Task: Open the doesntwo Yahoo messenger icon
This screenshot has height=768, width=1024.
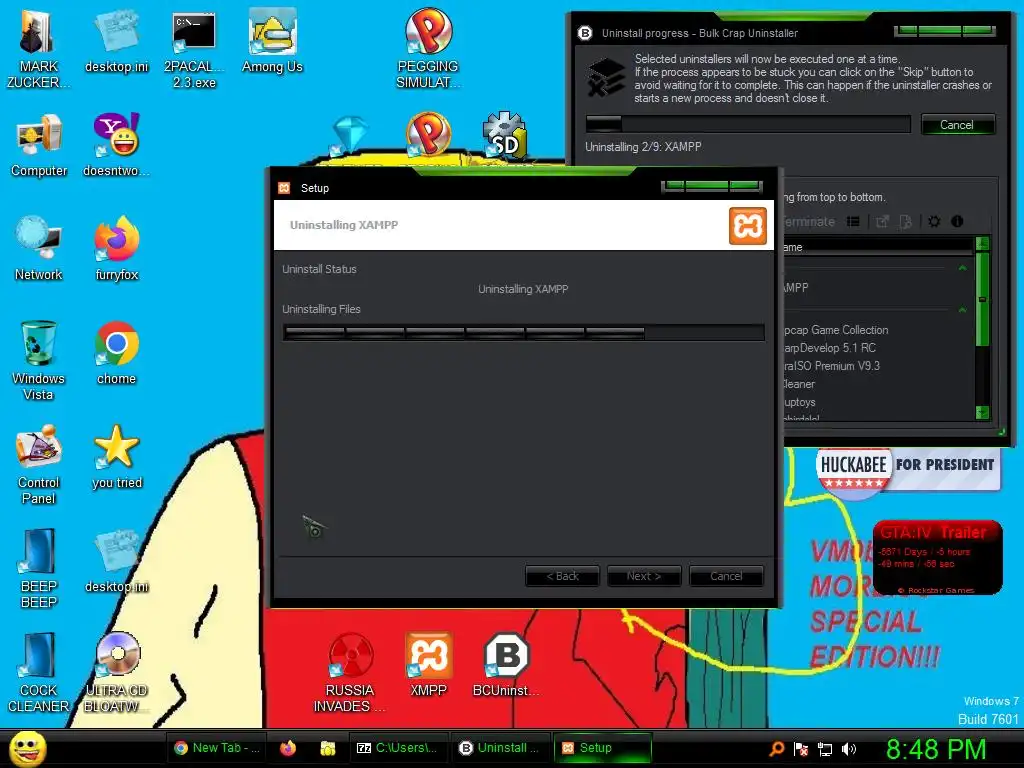Action: click(x=116, y=145)
